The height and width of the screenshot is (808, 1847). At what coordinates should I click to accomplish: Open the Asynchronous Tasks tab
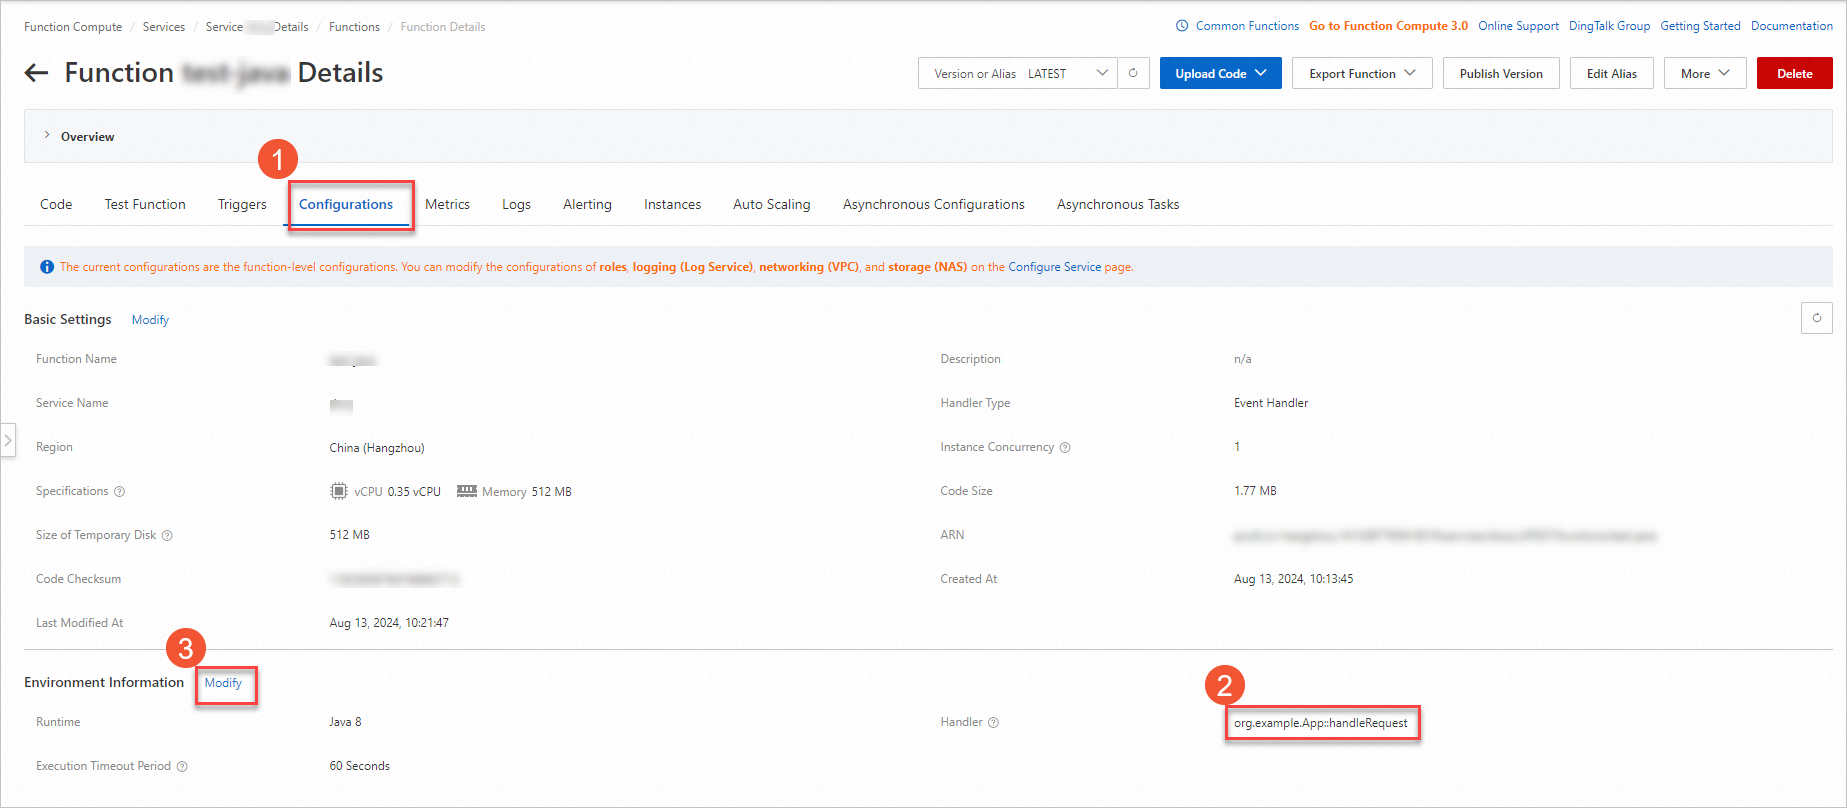[1118, 204]
